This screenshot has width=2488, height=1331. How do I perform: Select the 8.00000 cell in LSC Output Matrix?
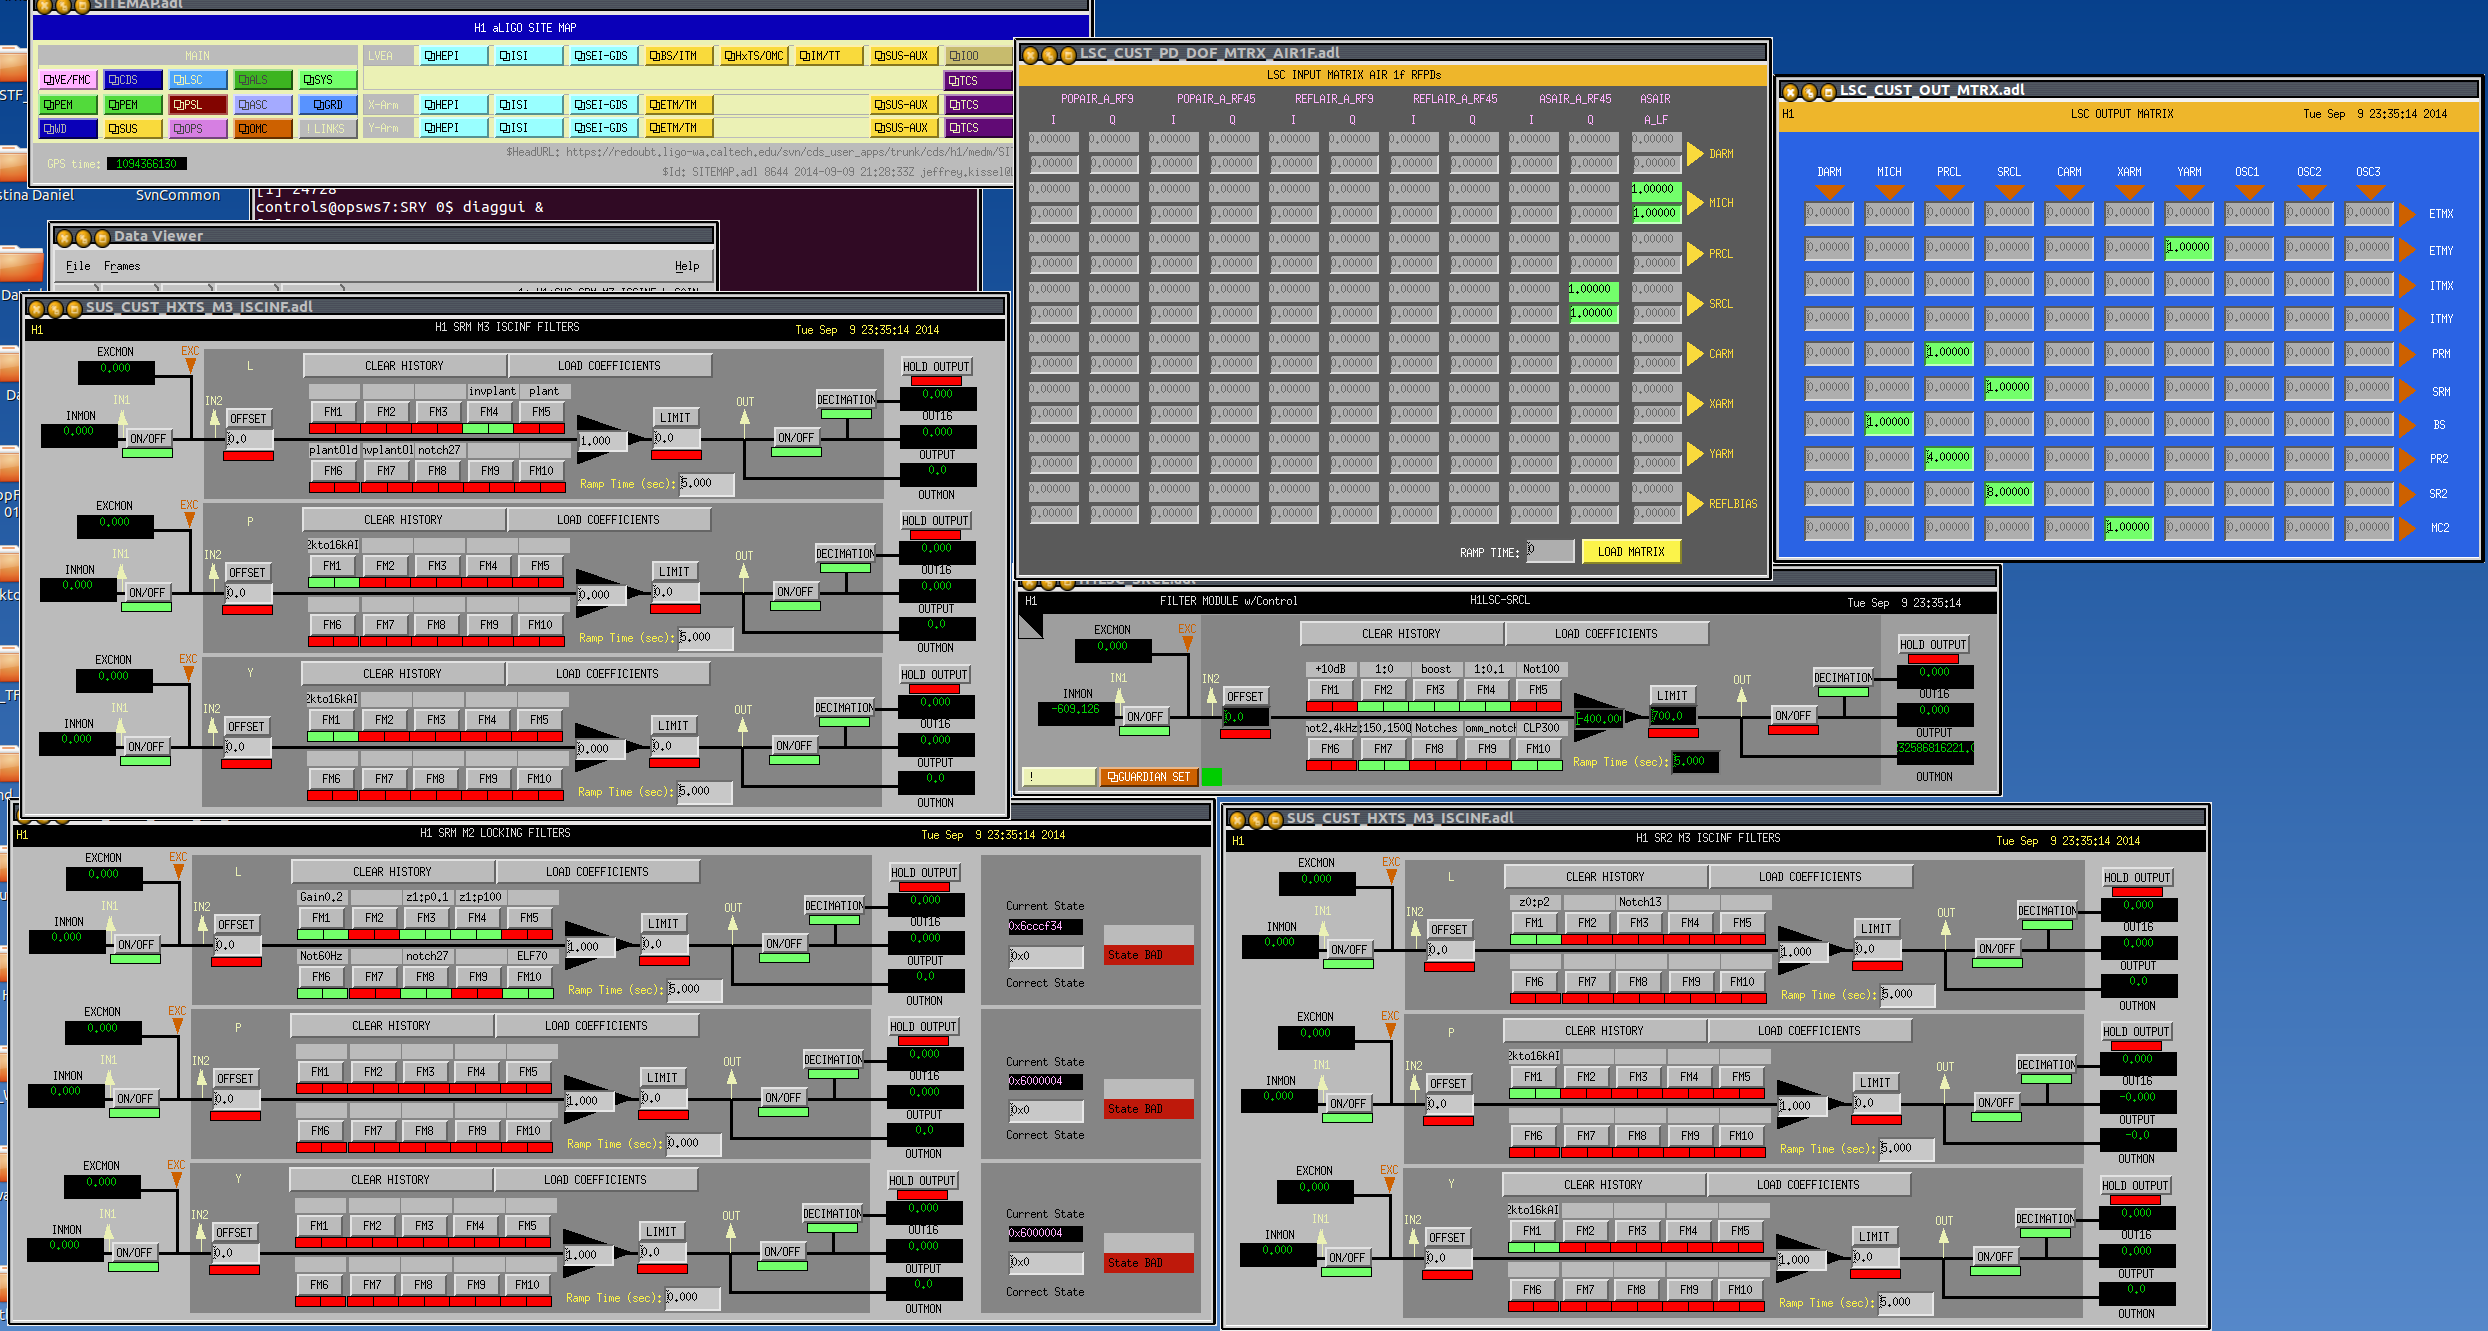pyautogui.click(x=2008, y=492)
